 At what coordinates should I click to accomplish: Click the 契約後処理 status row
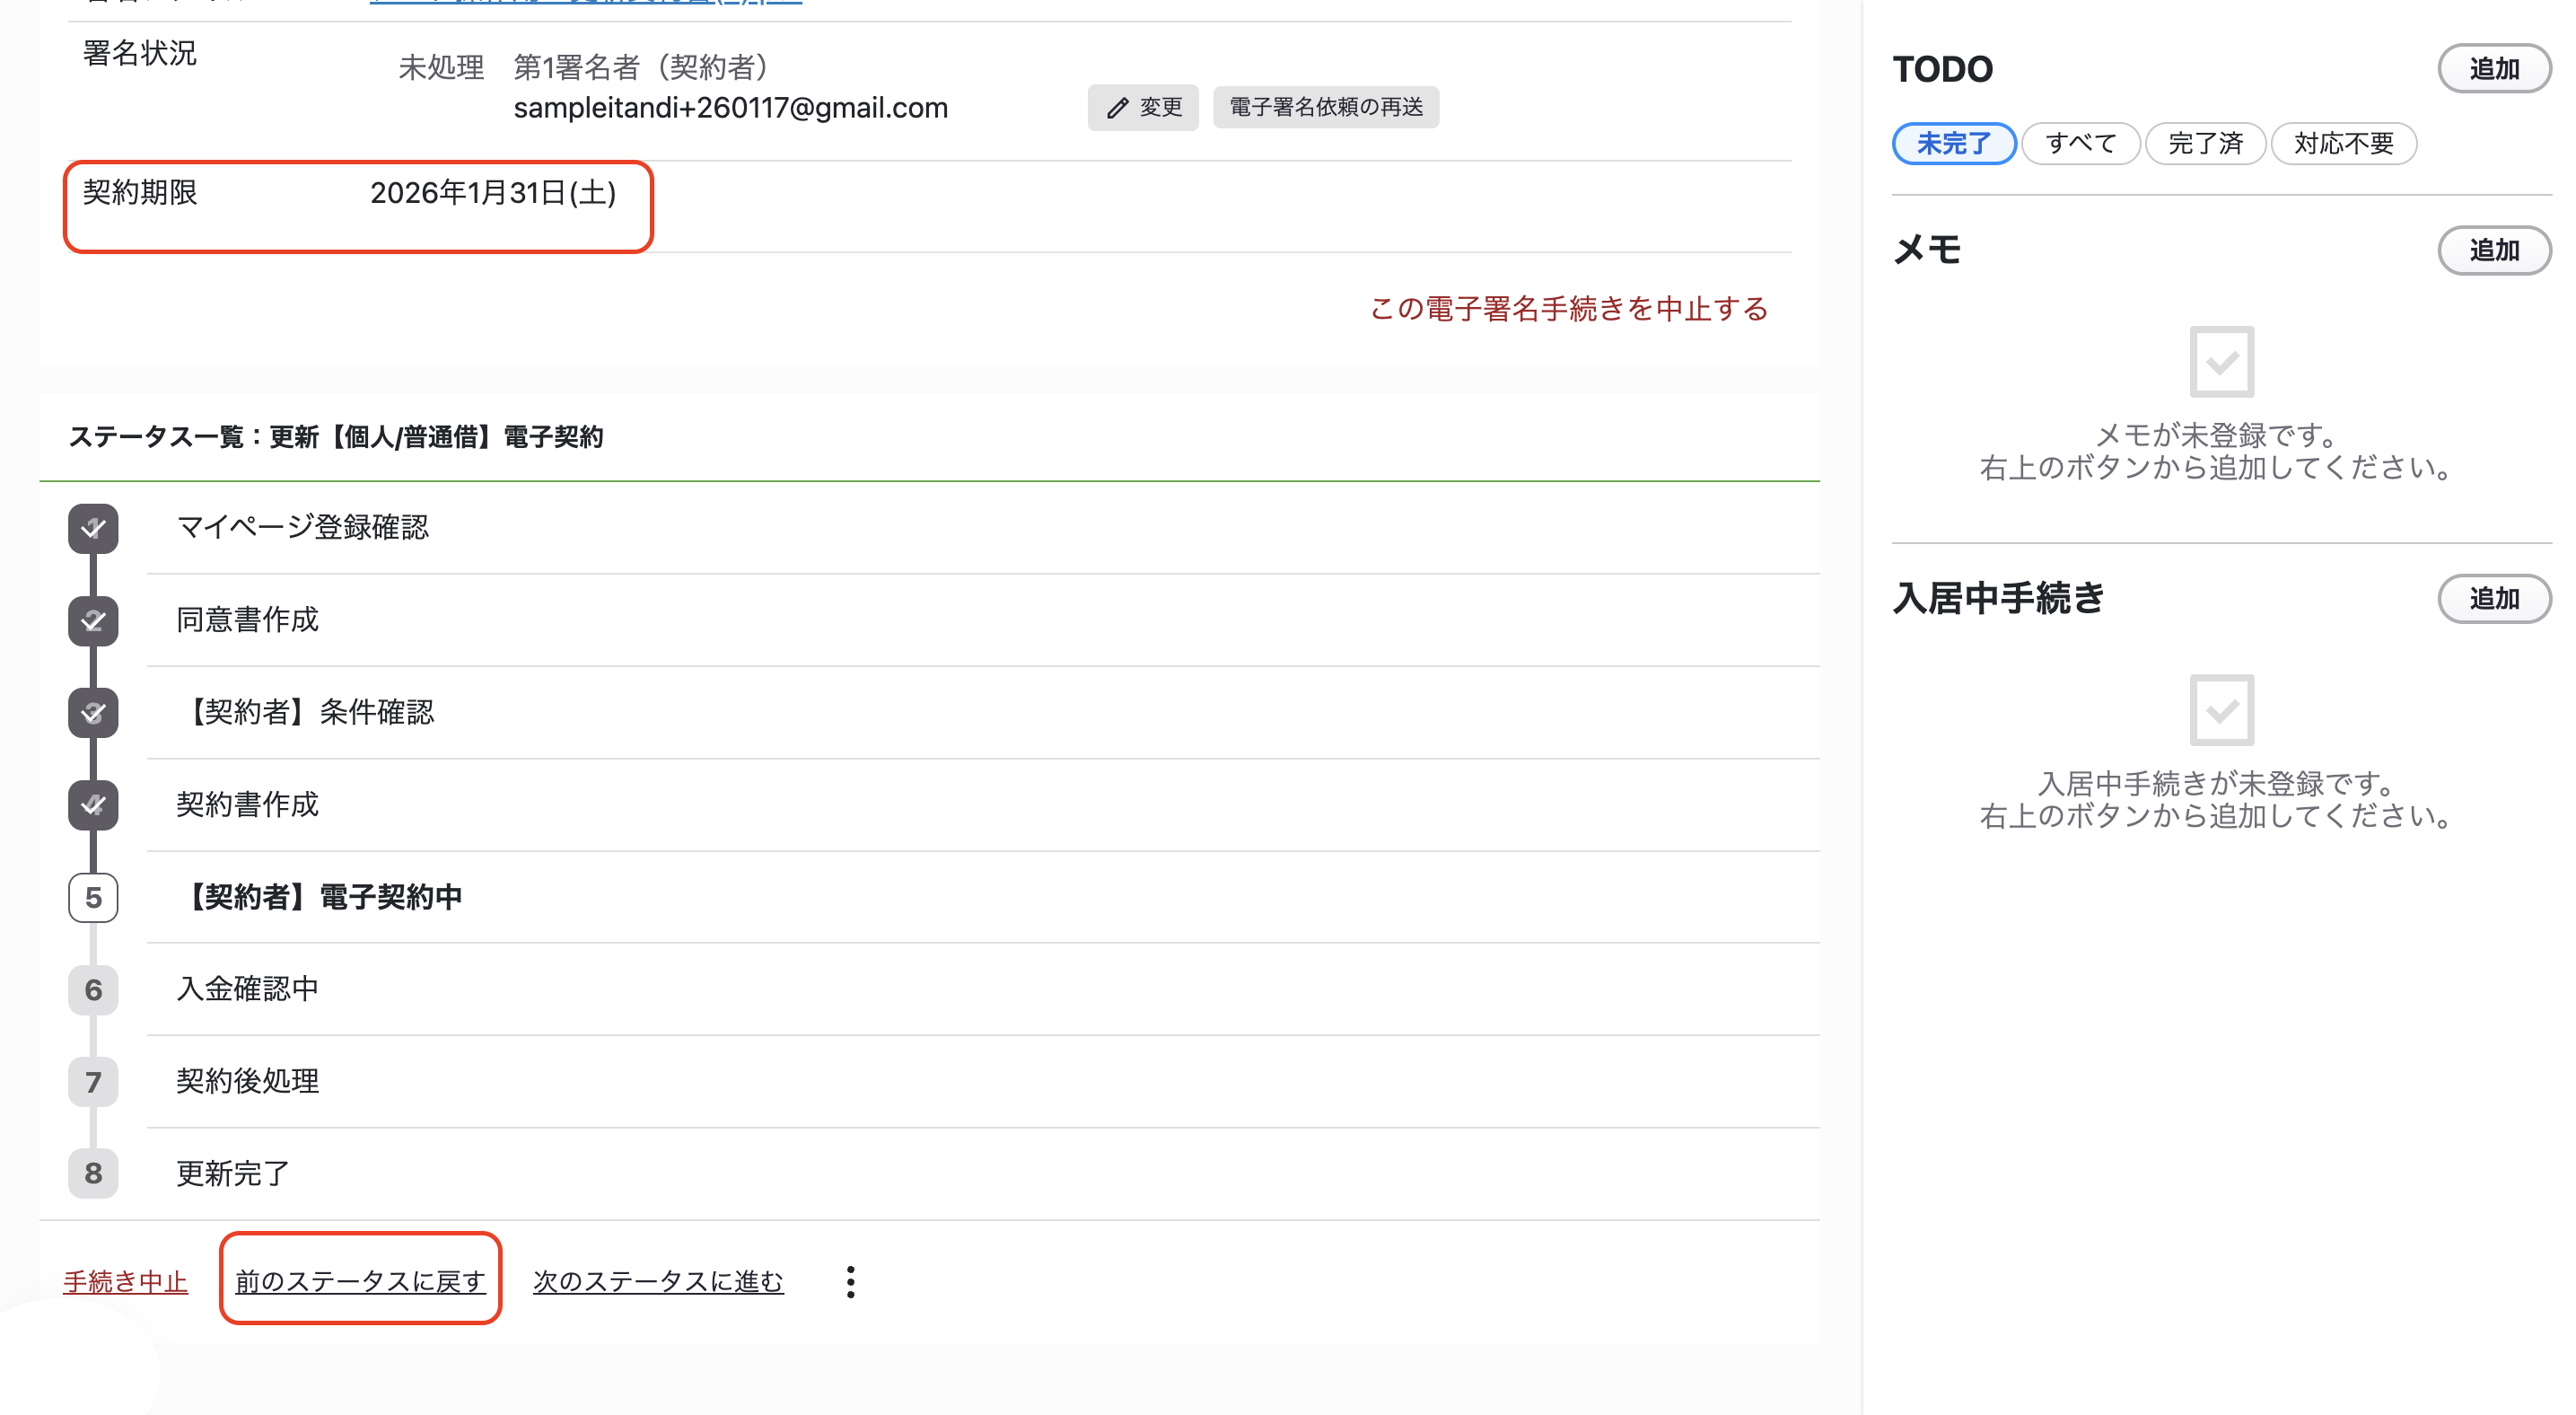click(983, 1082)
